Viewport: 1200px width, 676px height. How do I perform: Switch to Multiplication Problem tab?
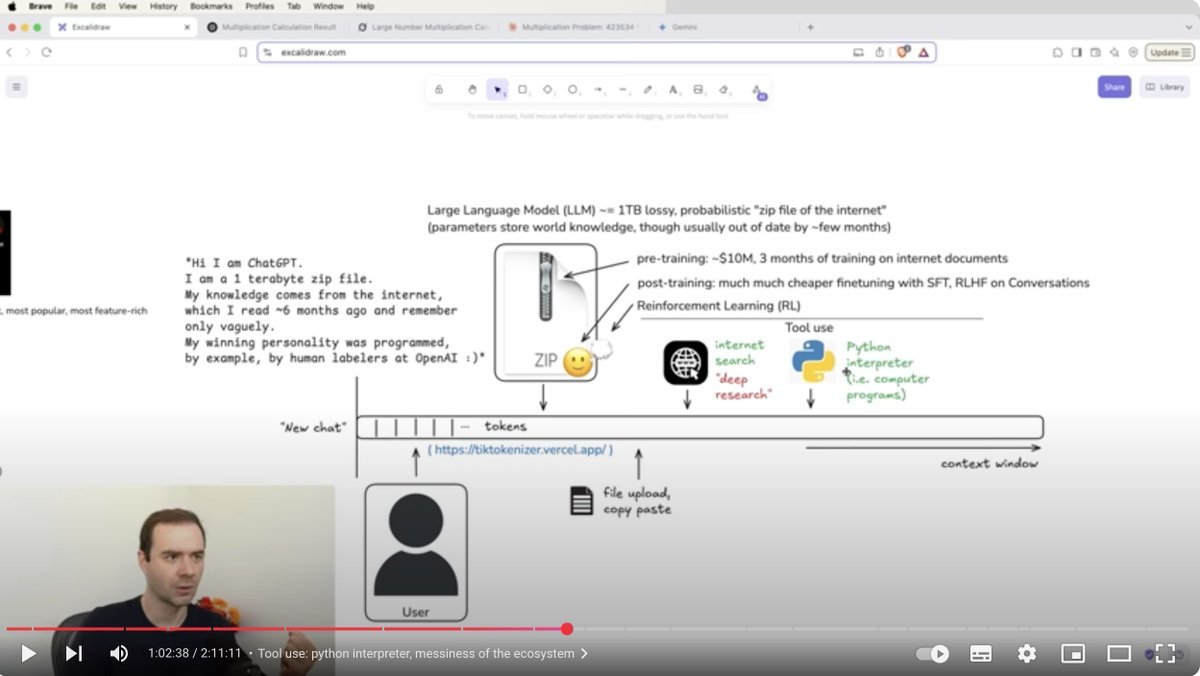tap(573, 27)
